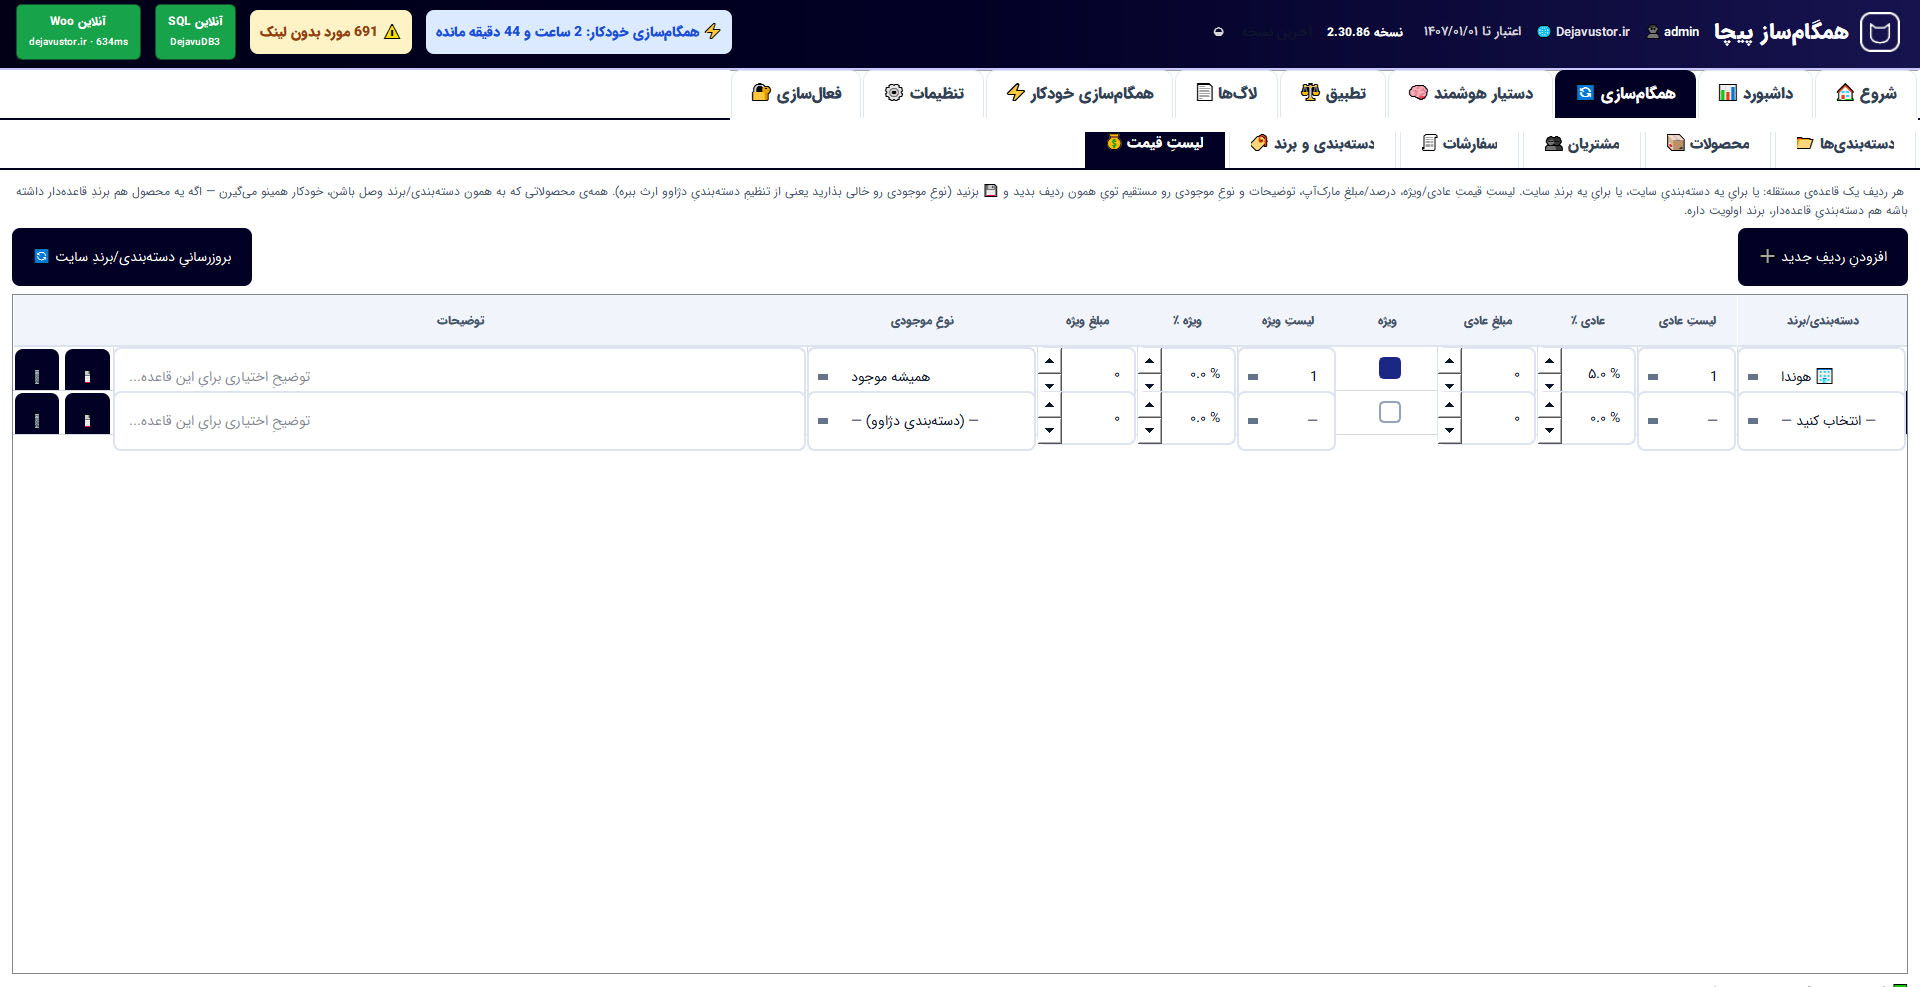Click the receipt icon on سفارشات sub-tab
This screenshot has width=1920, height=987.
[x=1430, y=143]
